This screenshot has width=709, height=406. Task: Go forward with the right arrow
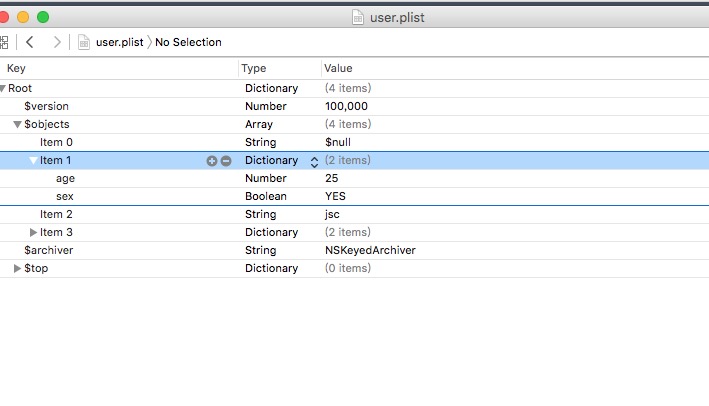[x=56, y=42]
